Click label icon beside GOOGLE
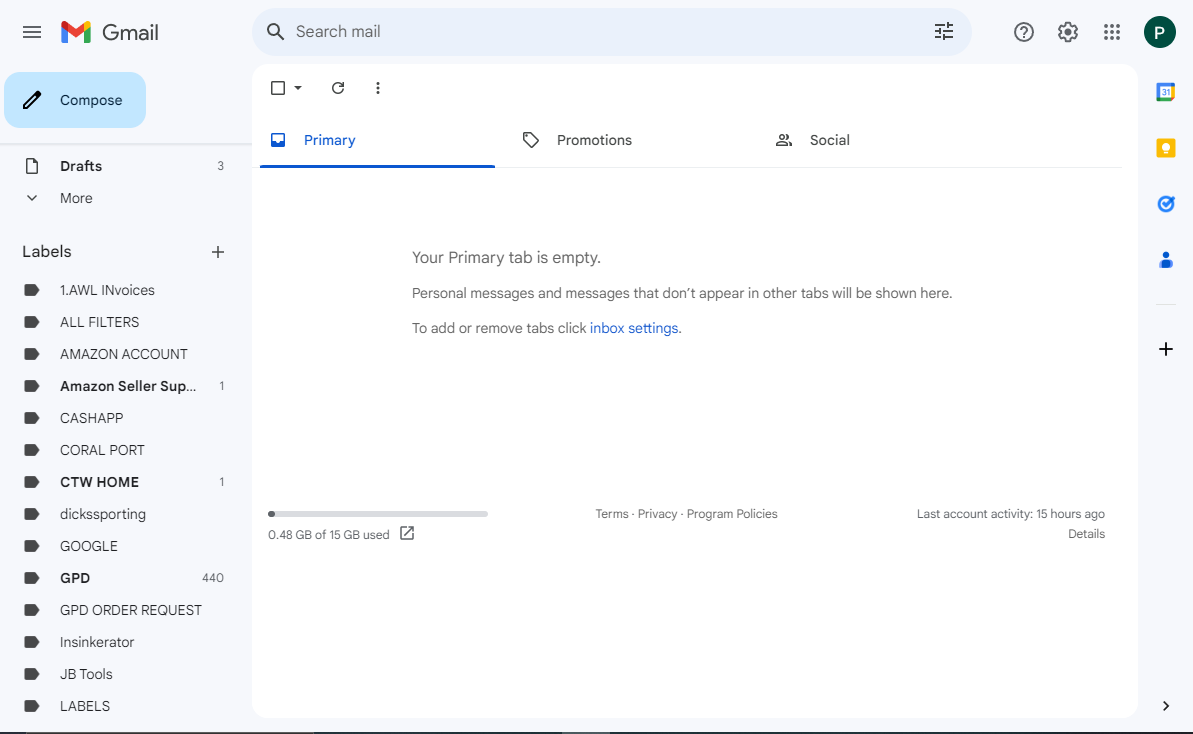 32,545
